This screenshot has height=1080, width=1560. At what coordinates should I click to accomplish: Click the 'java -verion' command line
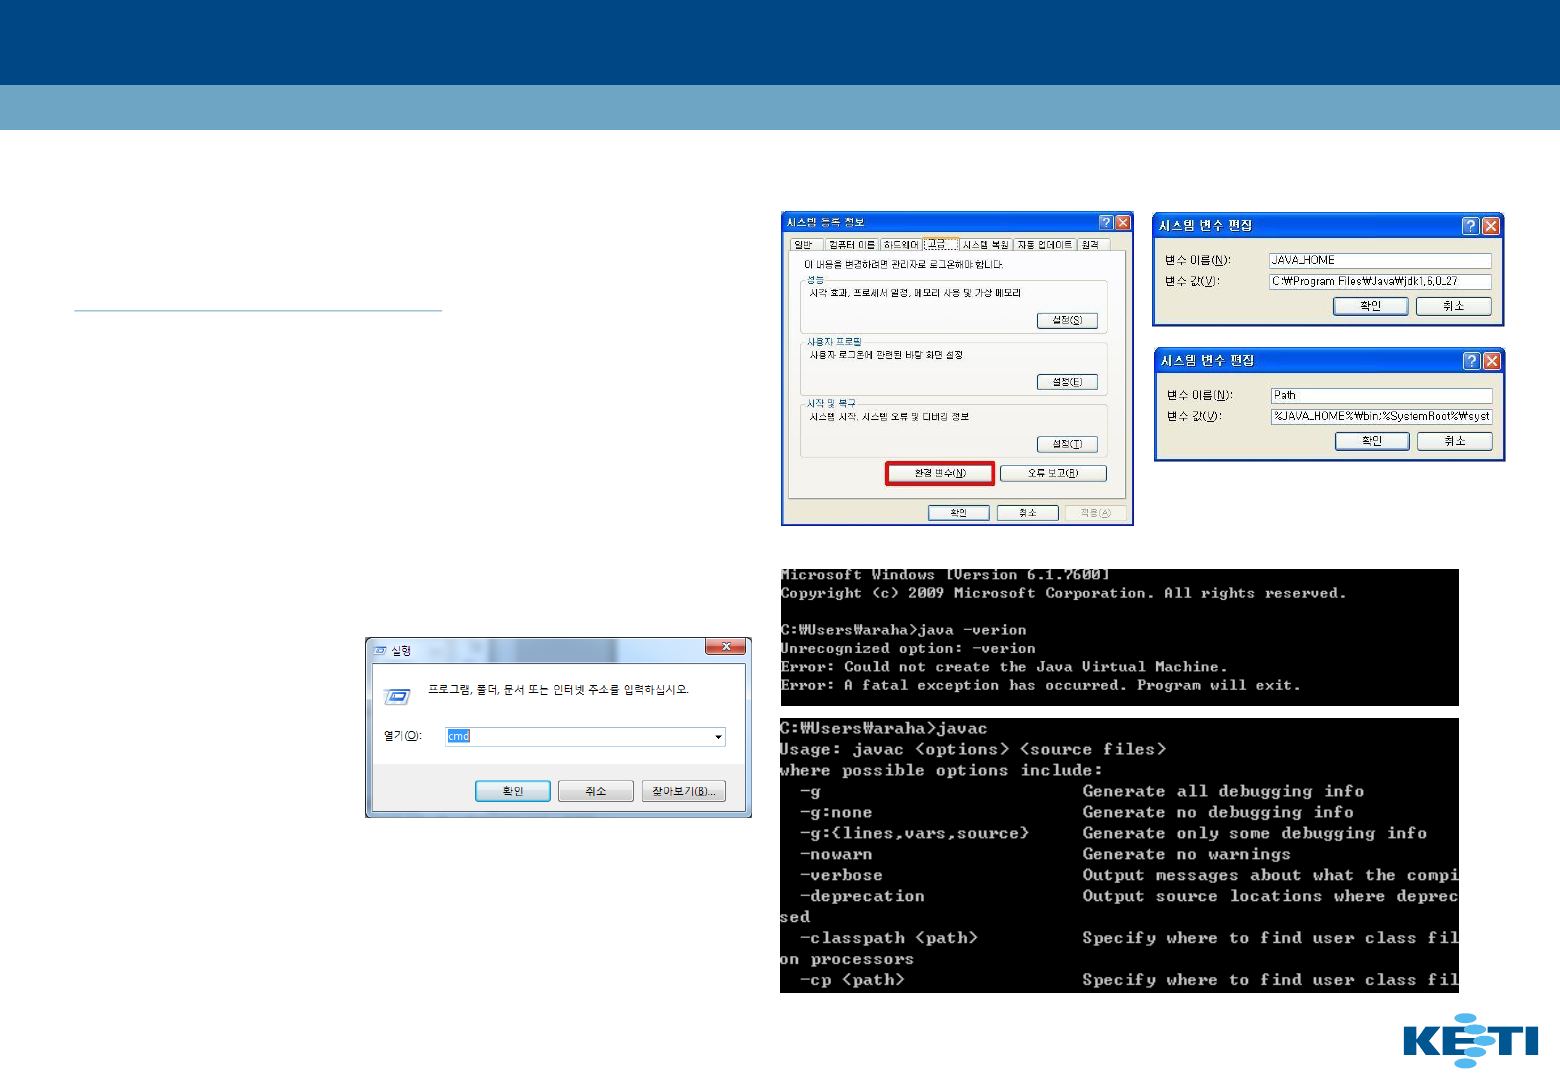[903, 630]
